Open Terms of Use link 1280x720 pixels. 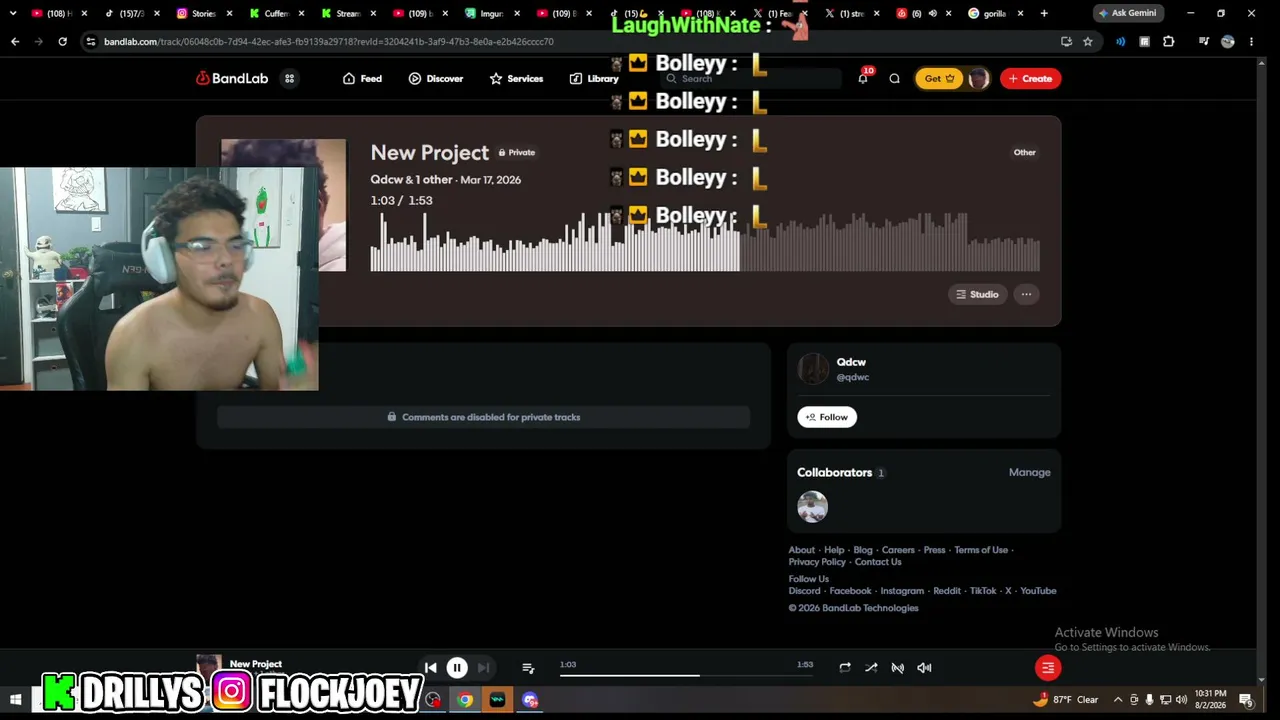point(981,550)
